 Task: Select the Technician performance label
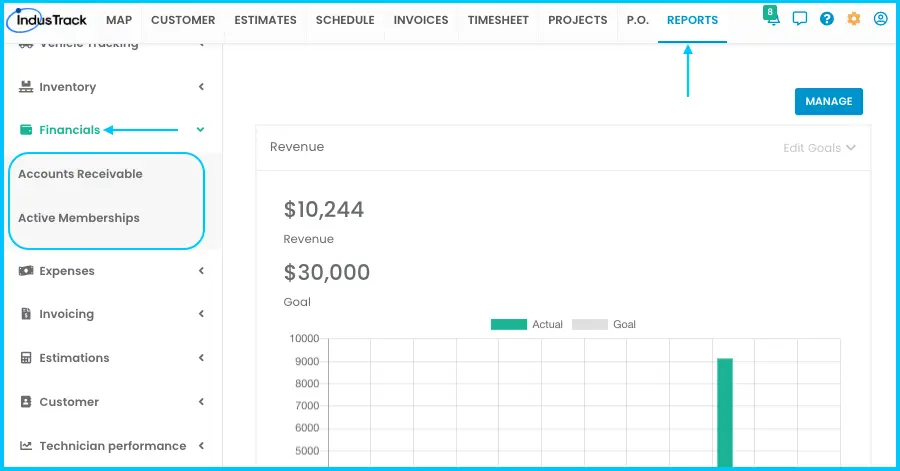click(x=112, y=446)
